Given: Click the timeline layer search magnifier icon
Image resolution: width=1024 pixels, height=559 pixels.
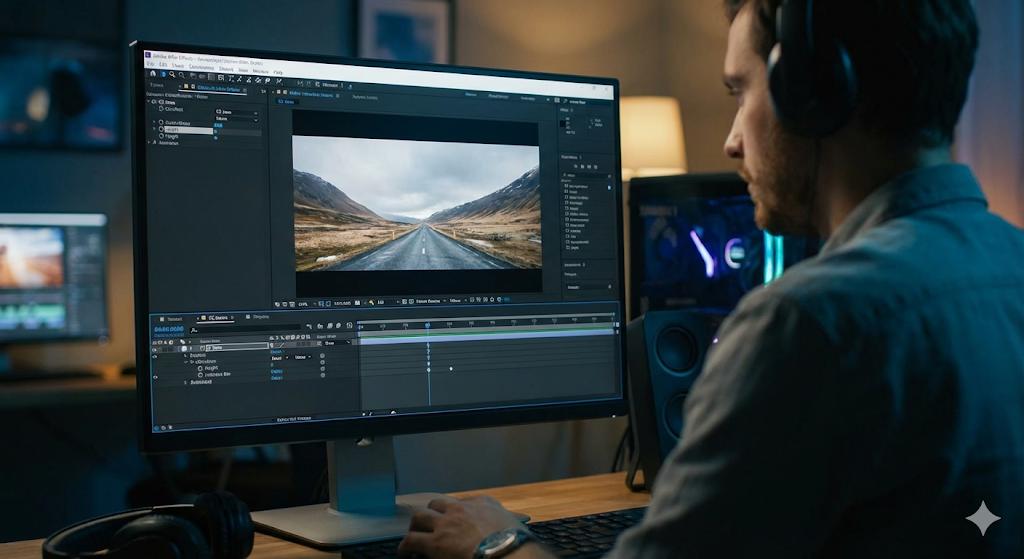Looking at the screenshot, I should [x=195, y=328].
